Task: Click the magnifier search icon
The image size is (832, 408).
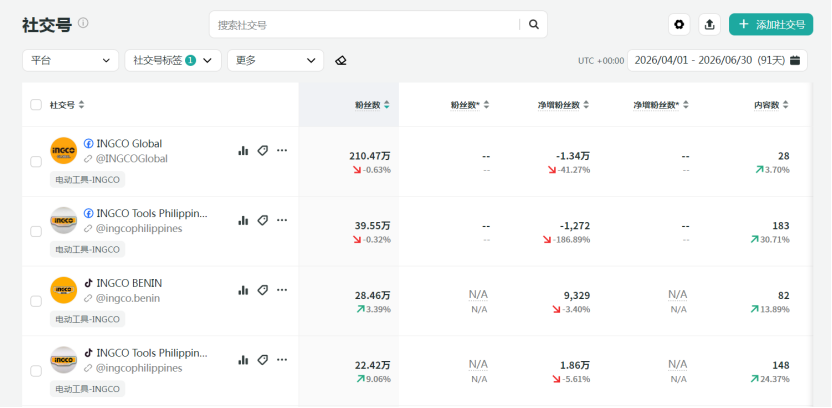Action: click(x=534, y=24)
